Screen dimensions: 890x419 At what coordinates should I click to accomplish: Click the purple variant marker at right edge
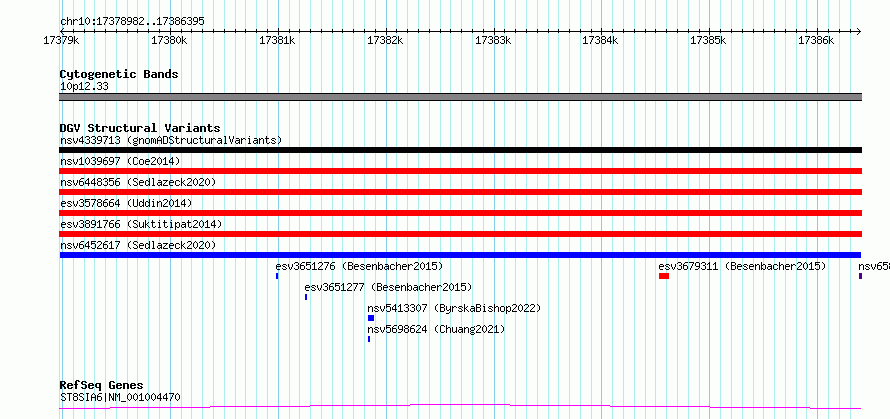click(860, 276)
